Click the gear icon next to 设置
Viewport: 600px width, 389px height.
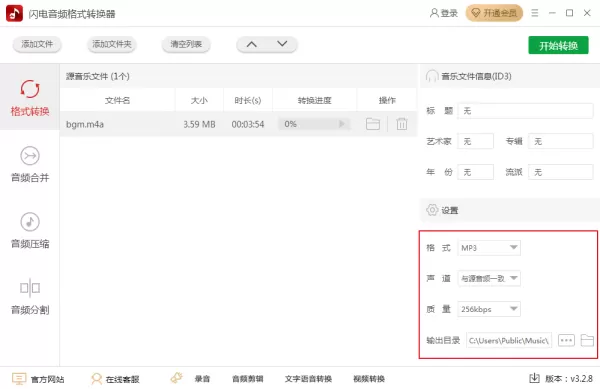click(x=432, y=210)
